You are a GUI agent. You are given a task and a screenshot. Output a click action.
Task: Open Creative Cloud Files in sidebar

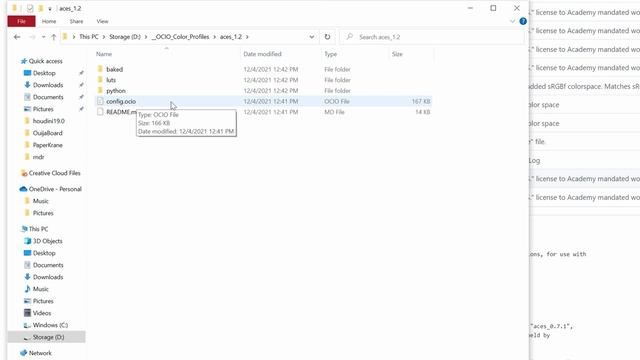[x=54, y=173]
